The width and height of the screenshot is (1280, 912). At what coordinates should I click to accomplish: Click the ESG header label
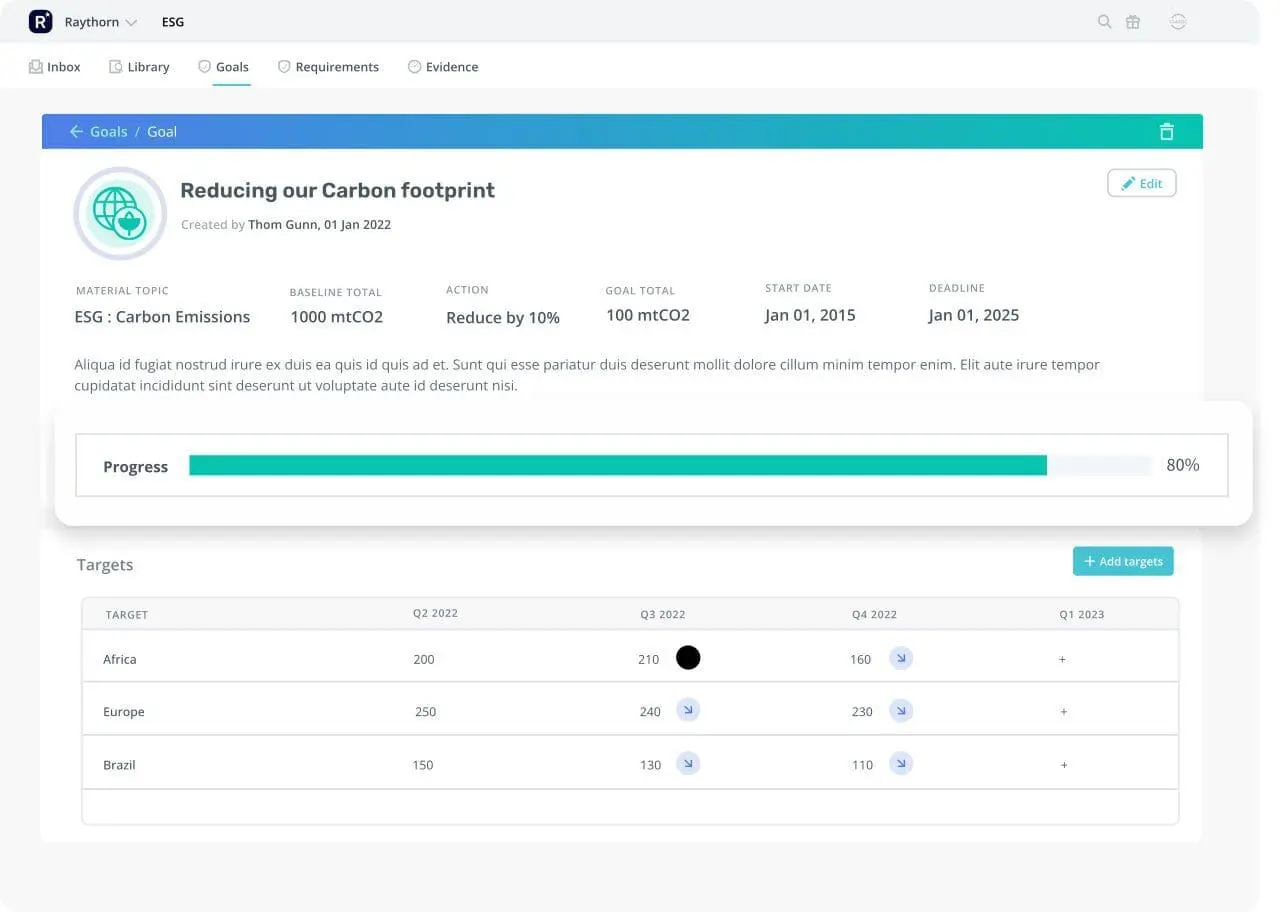pyautogui.click(x=173, y=22)
